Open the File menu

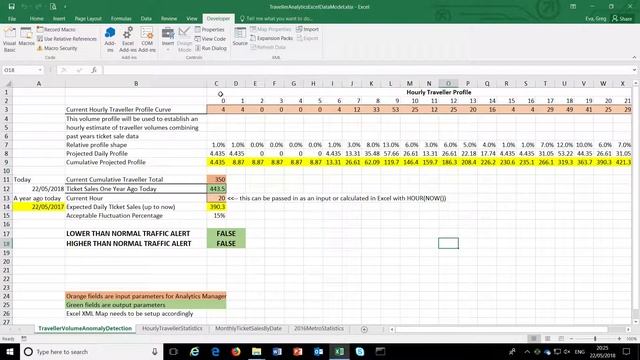(12, 18)
